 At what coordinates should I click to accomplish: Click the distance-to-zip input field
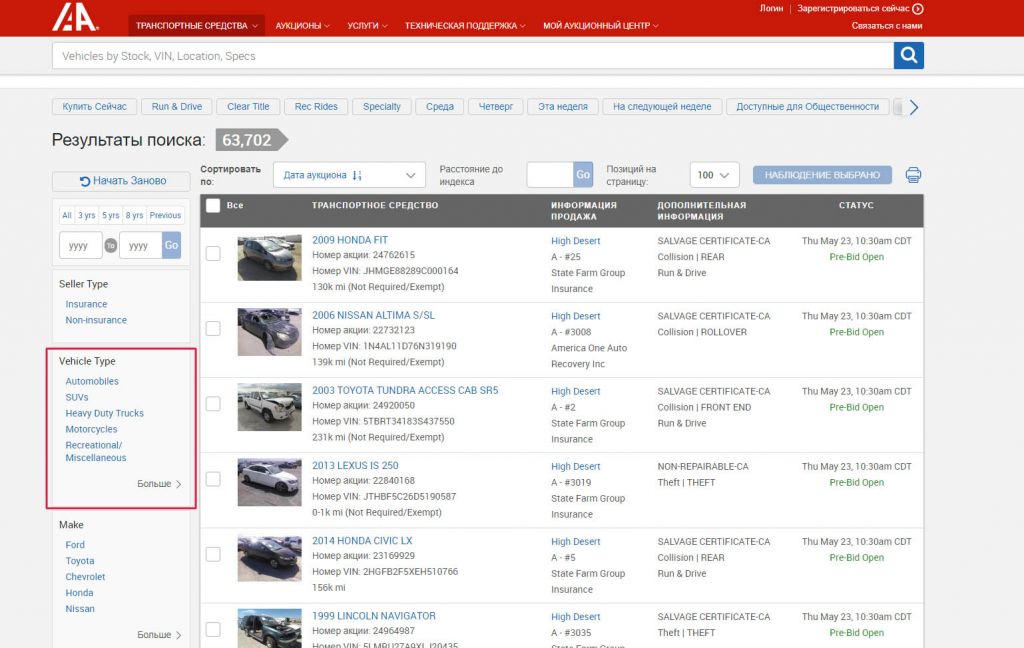click(x=550, y=175)
